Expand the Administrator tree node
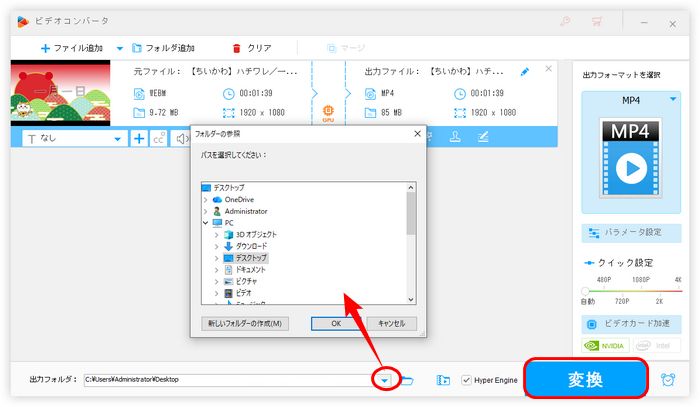Image resolution: width=700 pixels, height=407 pixels. click(205, 212)
